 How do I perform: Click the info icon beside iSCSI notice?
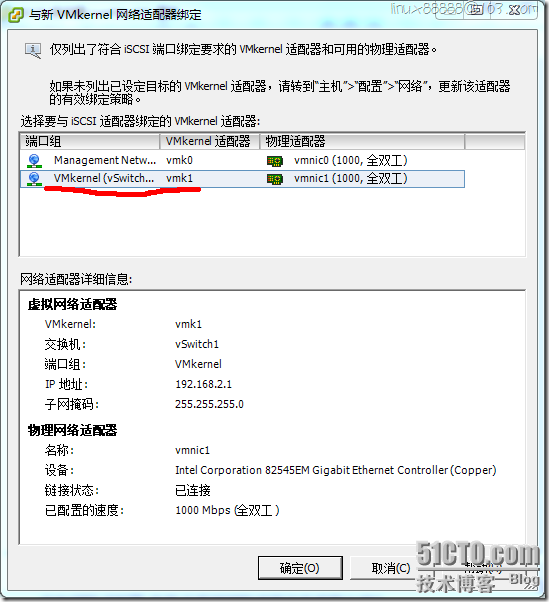pos(33,51)
